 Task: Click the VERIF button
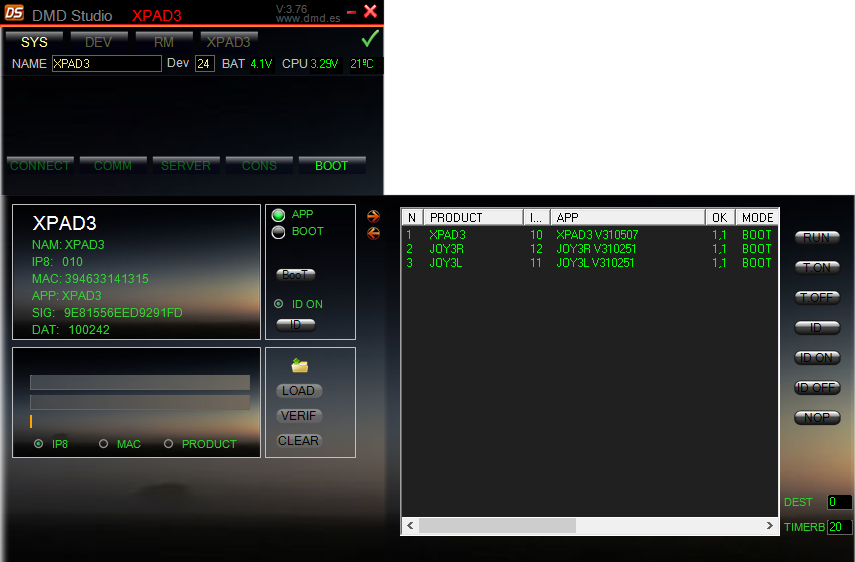(x=299, y=416)
